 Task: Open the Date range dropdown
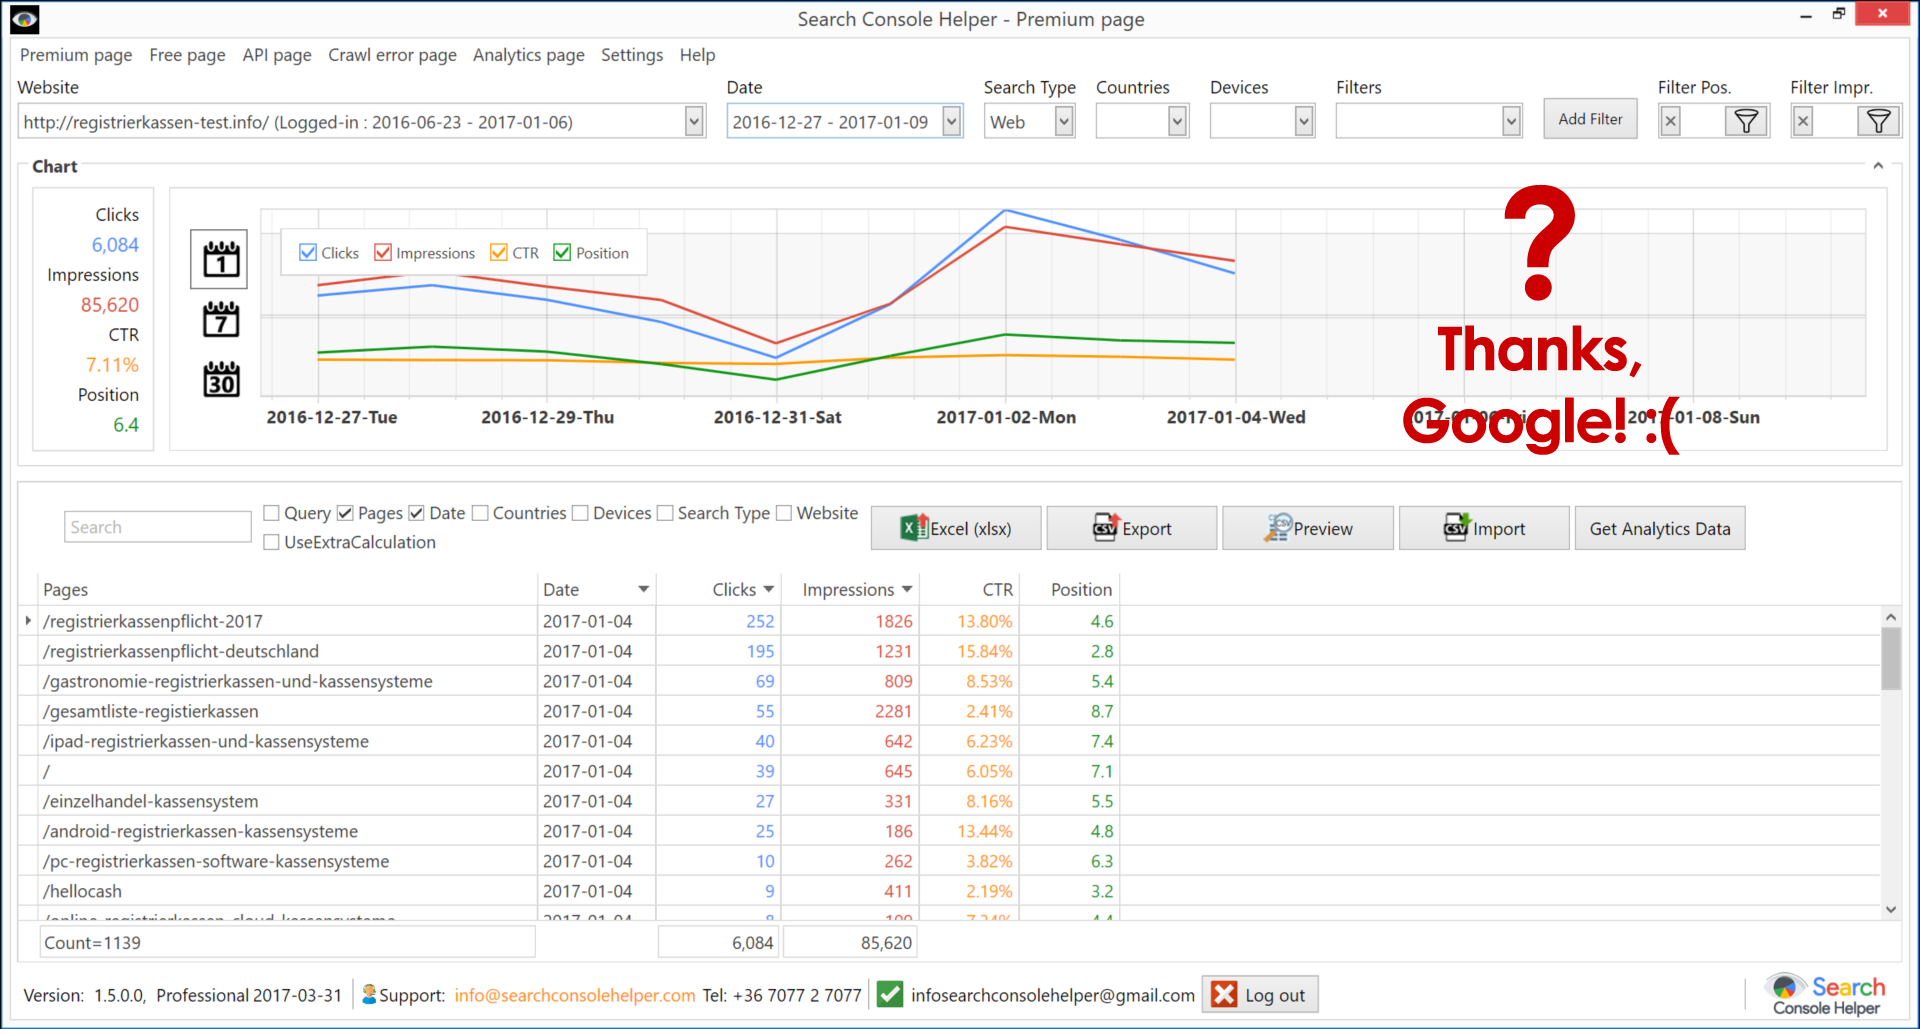[x=952, y=122]
